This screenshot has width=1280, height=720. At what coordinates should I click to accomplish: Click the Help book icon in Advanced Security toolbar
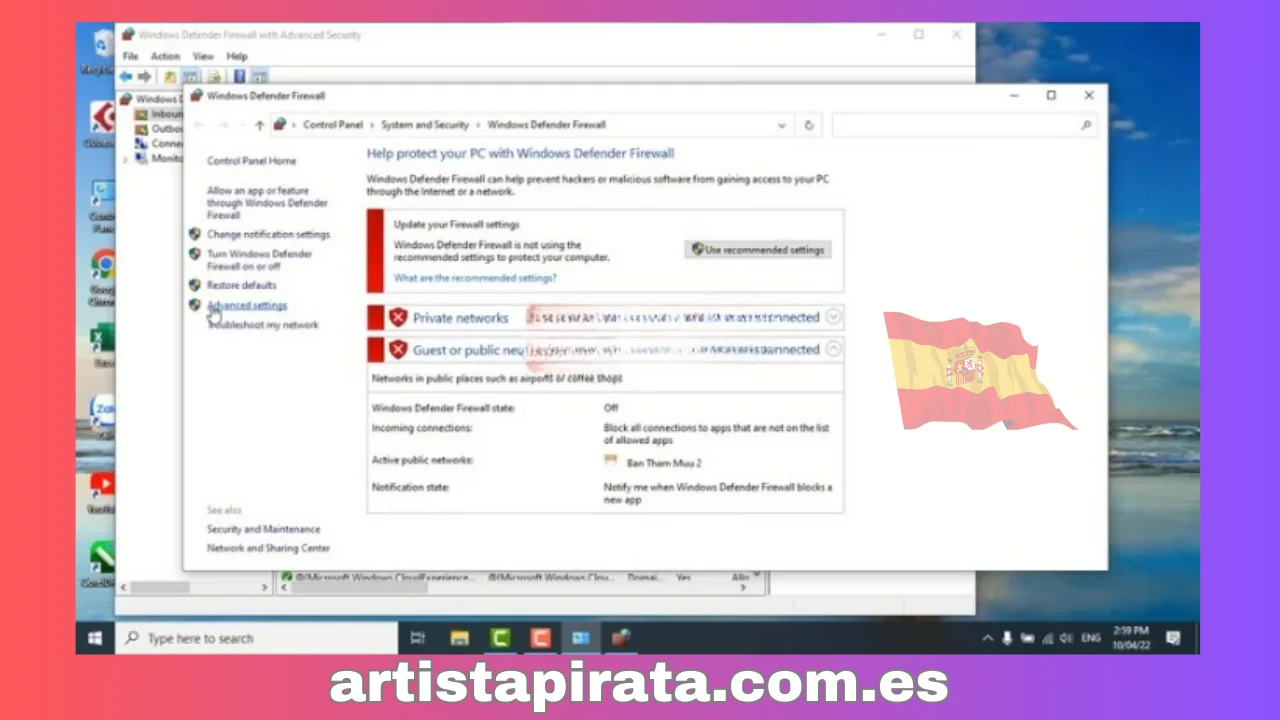tap(240, 76)
